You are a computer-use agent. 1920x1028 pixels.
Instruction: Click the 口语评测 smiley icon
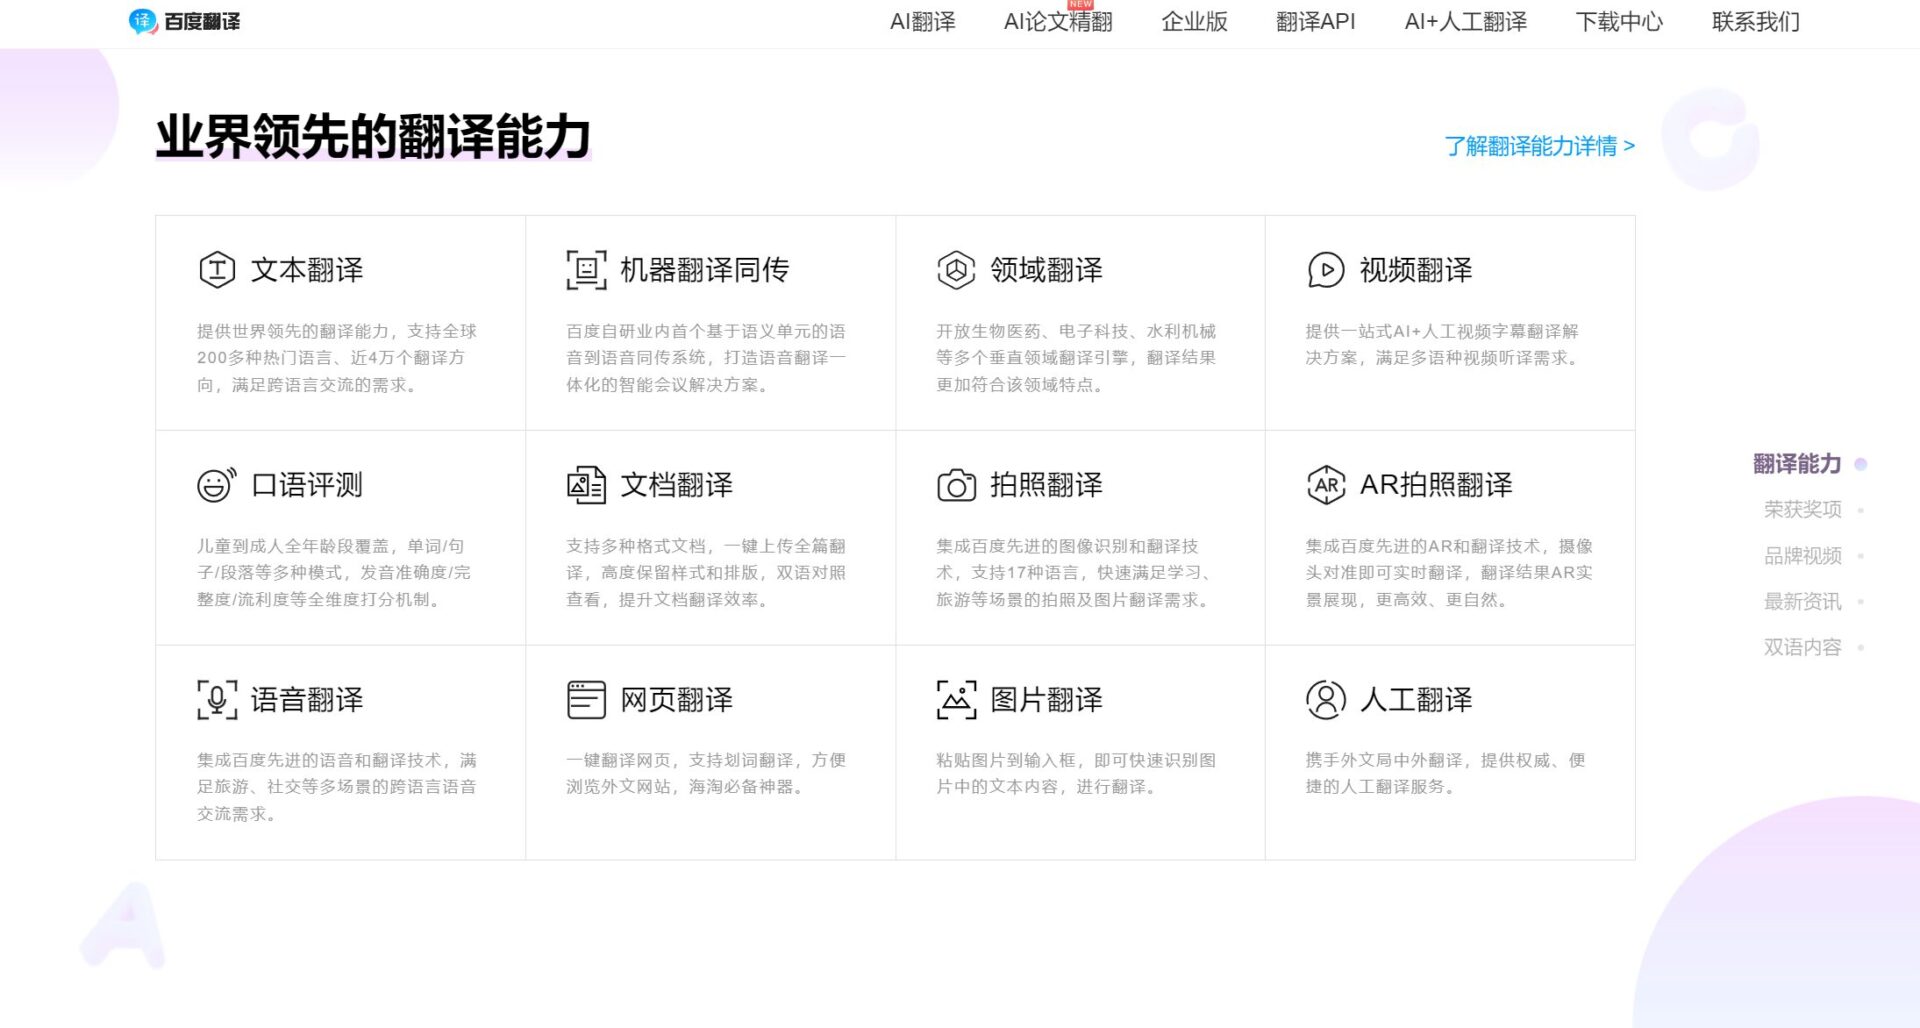click(x=217, y=485)
